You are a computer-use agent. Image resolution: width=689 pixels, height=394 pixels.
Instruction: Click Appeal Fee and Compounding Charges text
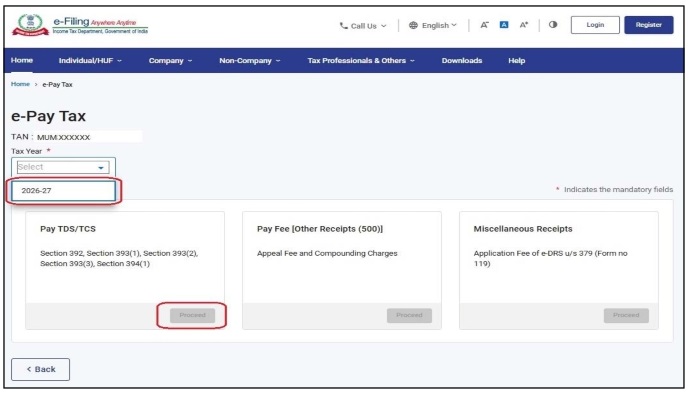point(327,253)
